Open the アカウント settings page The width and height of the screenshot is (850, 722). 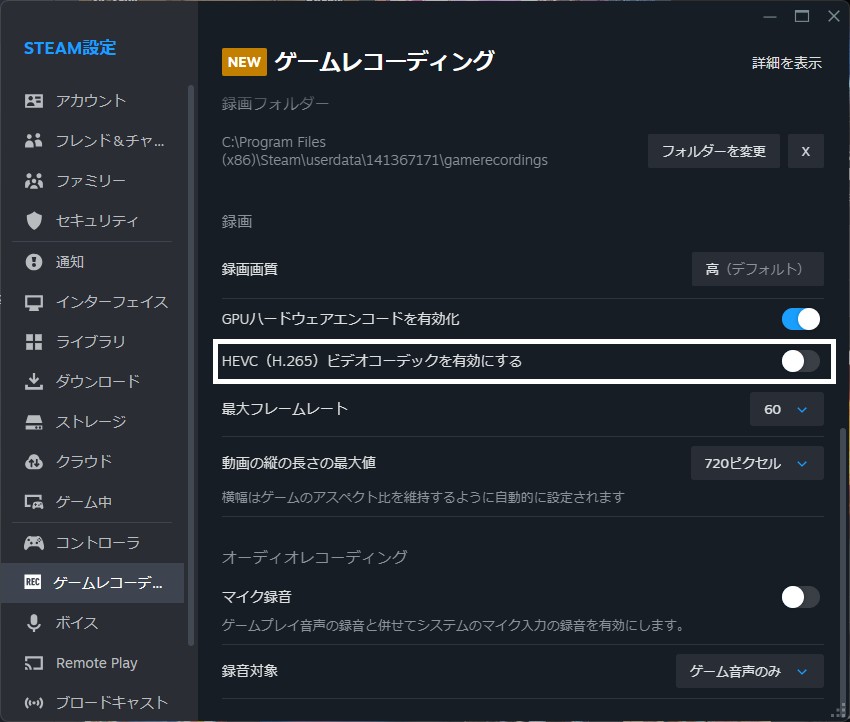coord(92,101)
